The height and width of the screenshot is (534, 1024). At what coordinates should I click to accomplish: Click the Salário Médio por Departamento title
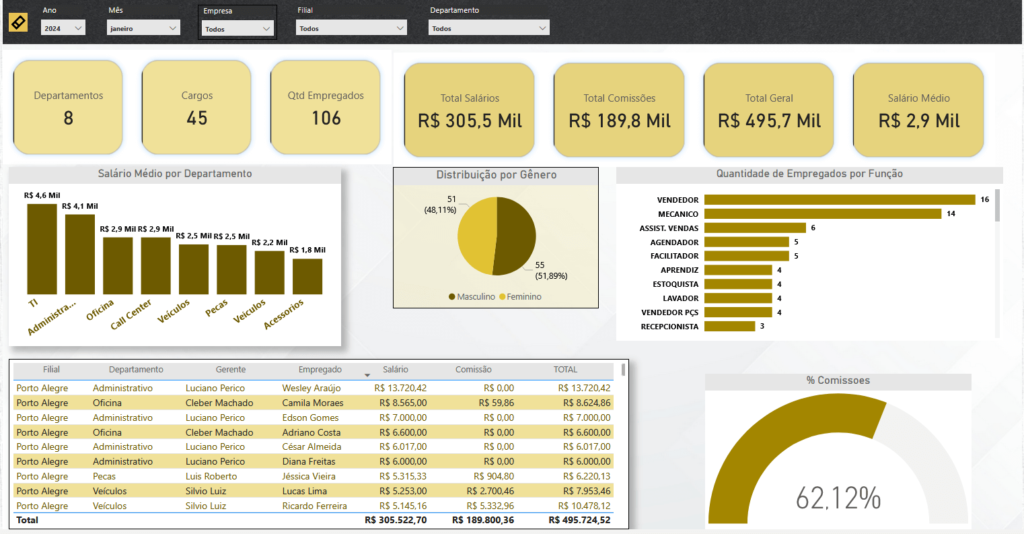[174, 174]
